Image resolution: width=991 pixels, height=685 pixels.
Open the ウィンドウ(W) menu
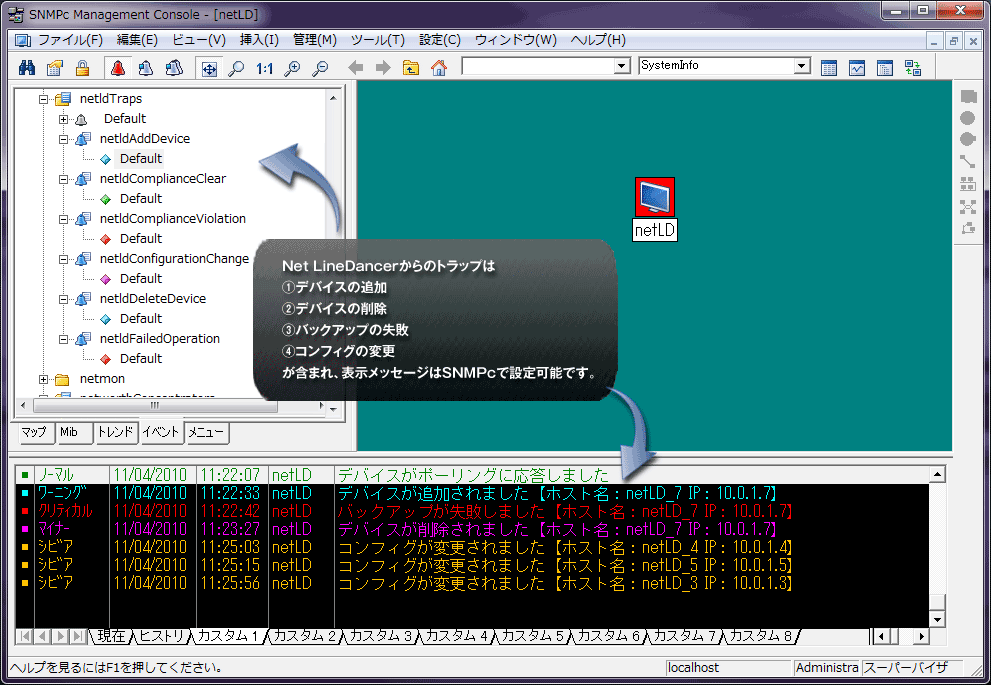tap(516, 40)
